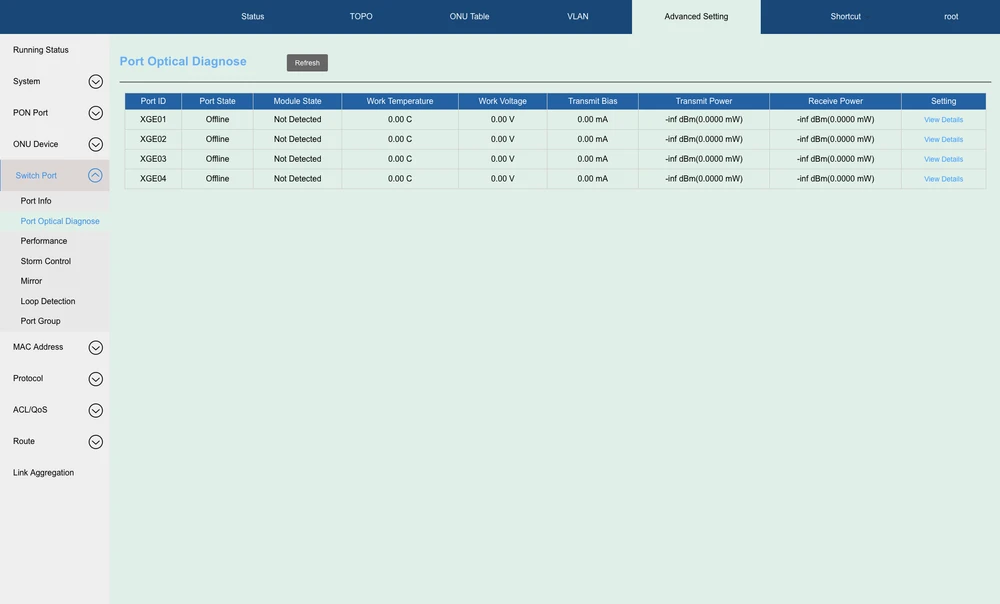Open the TOPO tab
1000x604 pixels.
tap(361, 17)
